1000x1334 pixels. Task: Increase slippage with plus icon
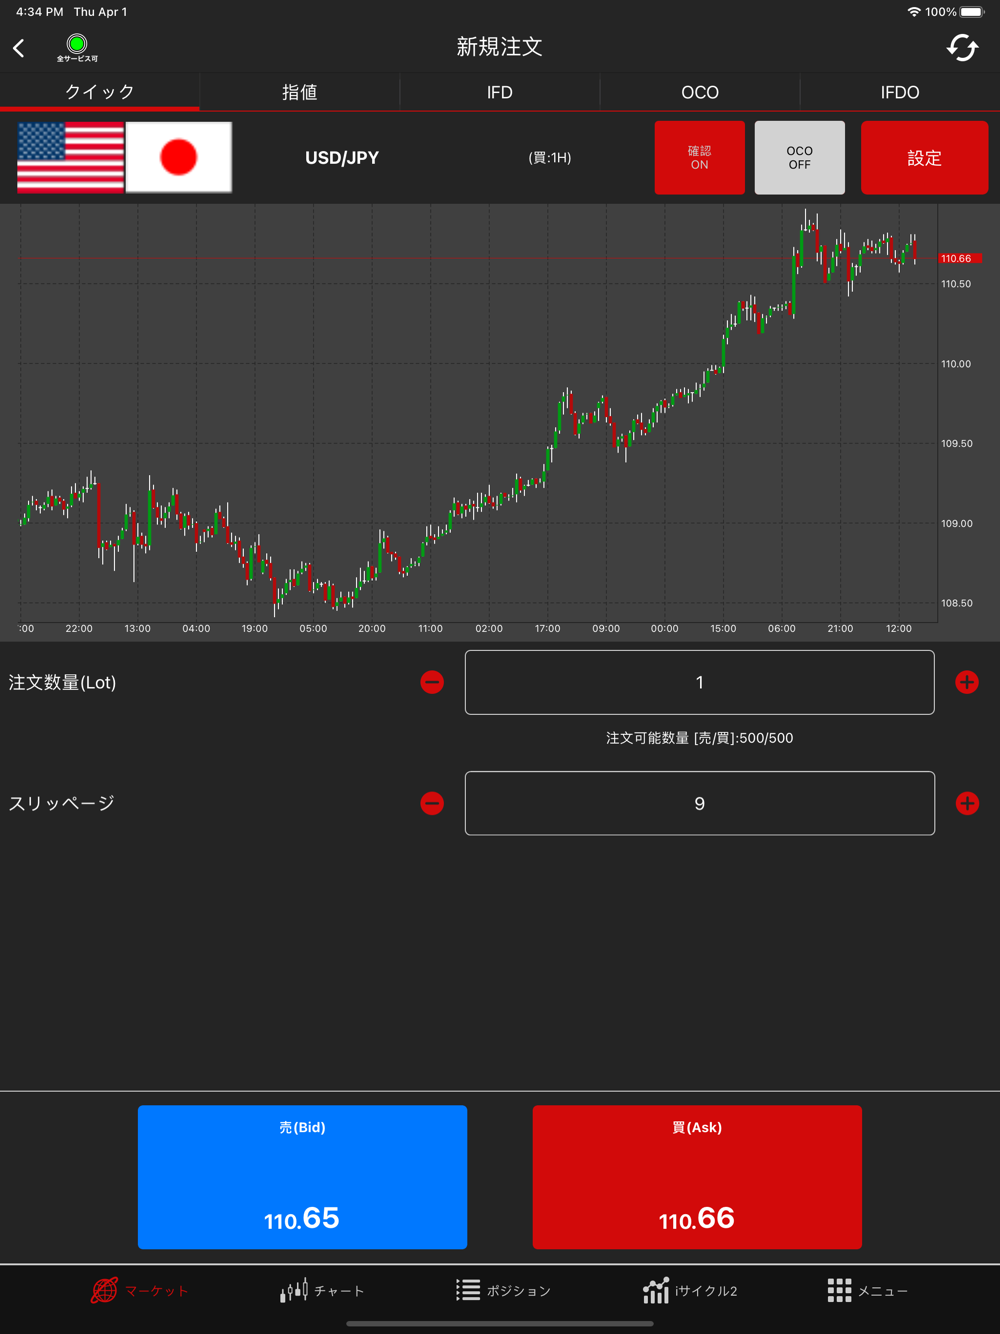point(967,803)
